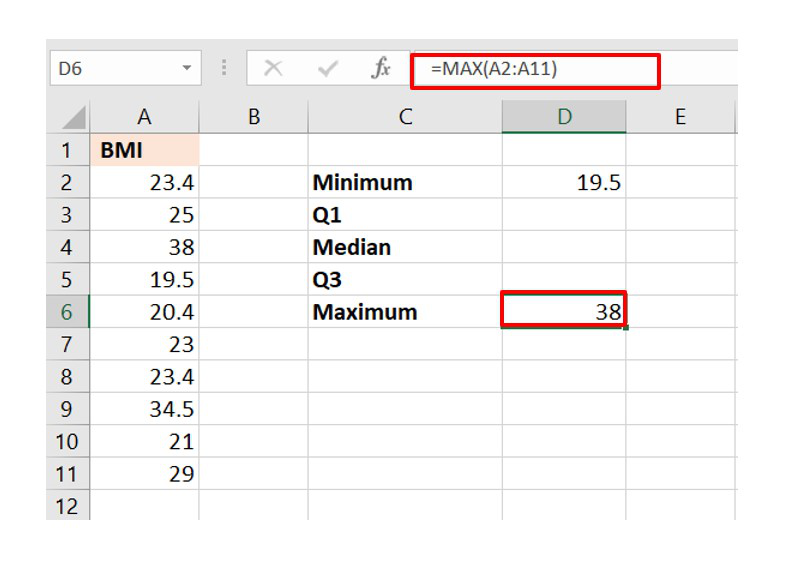This screenshot has height=572, width=787.
Task: Click the Cancel (X) formula bar icon
Action: [x=273, y=68]
